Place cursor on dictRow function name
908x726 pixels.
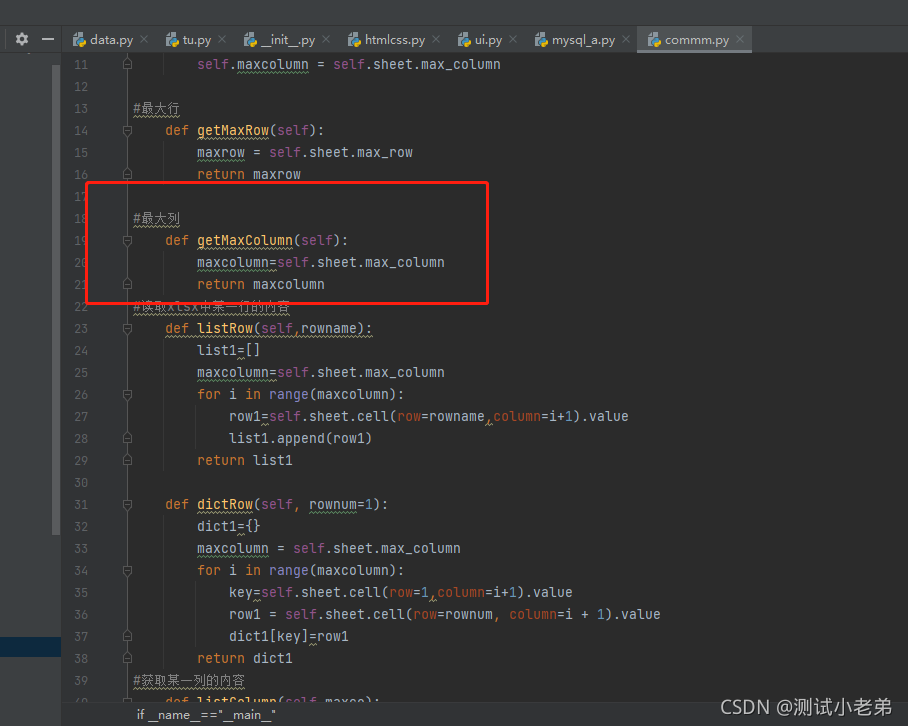point(225,505)
